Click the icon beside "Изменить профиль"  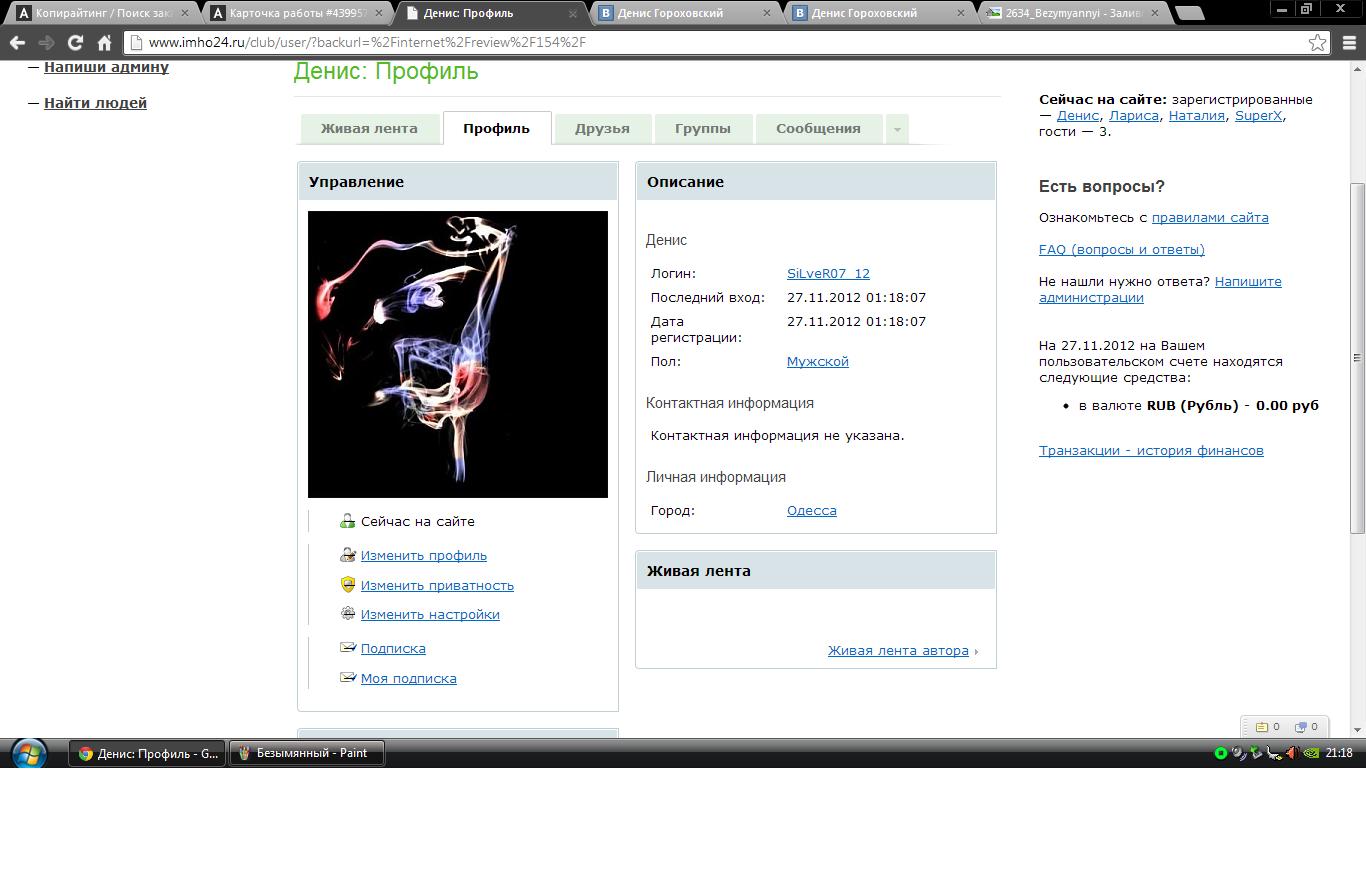pos(347,555)
